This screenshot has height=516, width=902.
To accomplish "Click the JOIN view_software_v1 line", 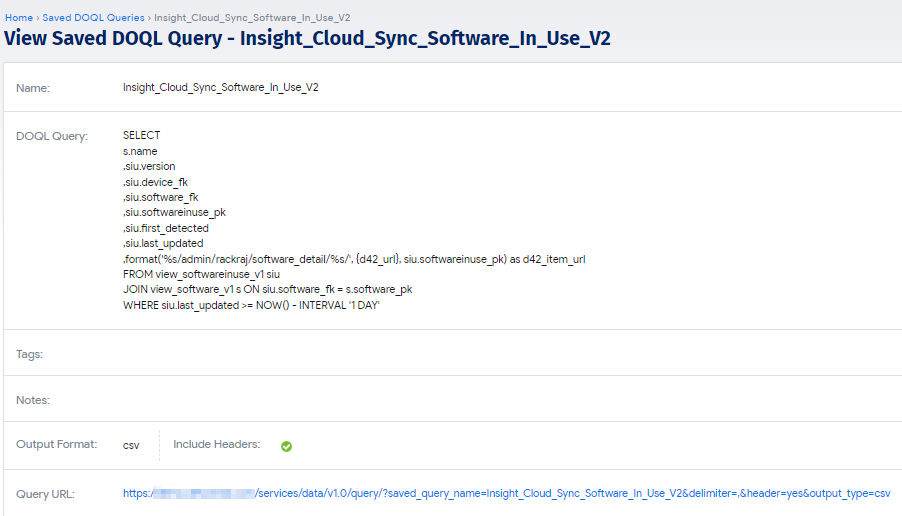I will tap(267, 289).
